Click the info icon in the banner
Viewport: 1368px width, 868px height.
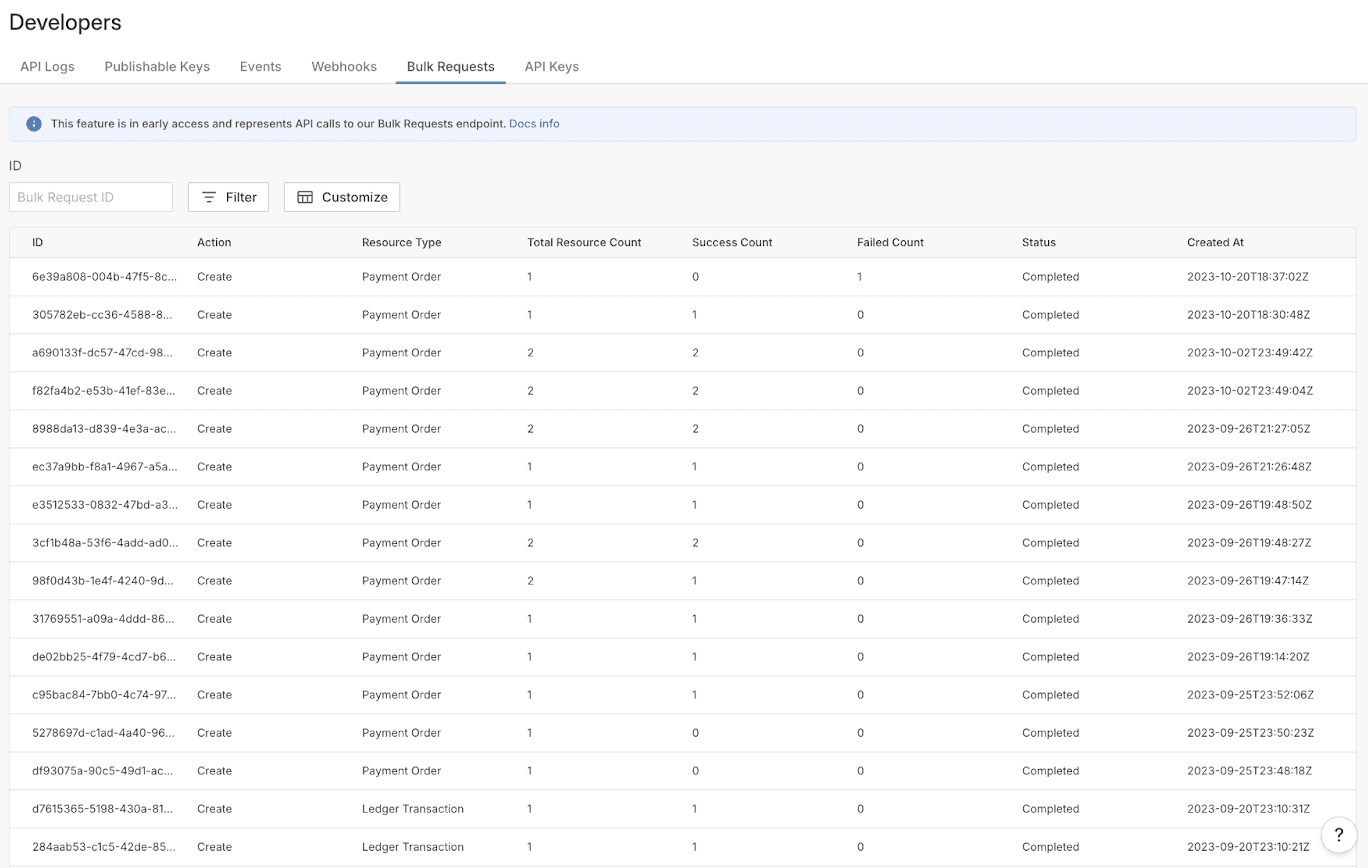tap(33, 123)
